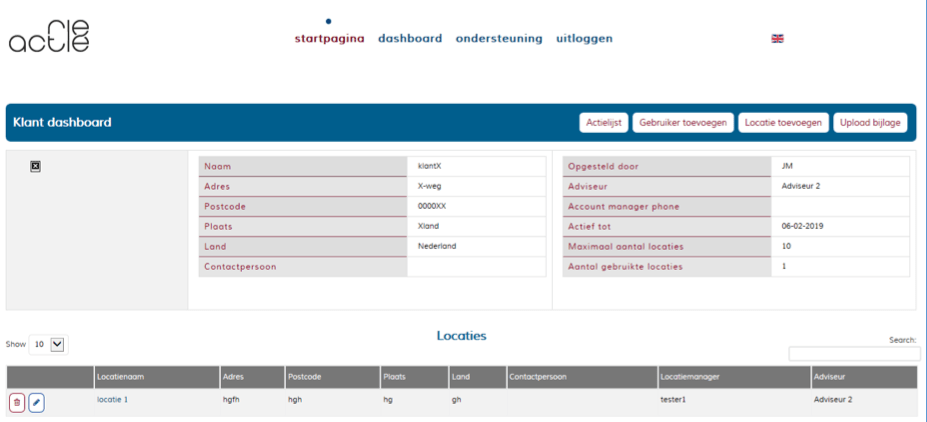Go to the startpagina menu item
Viewport: 927px width, 422px height.
(329, 39)
